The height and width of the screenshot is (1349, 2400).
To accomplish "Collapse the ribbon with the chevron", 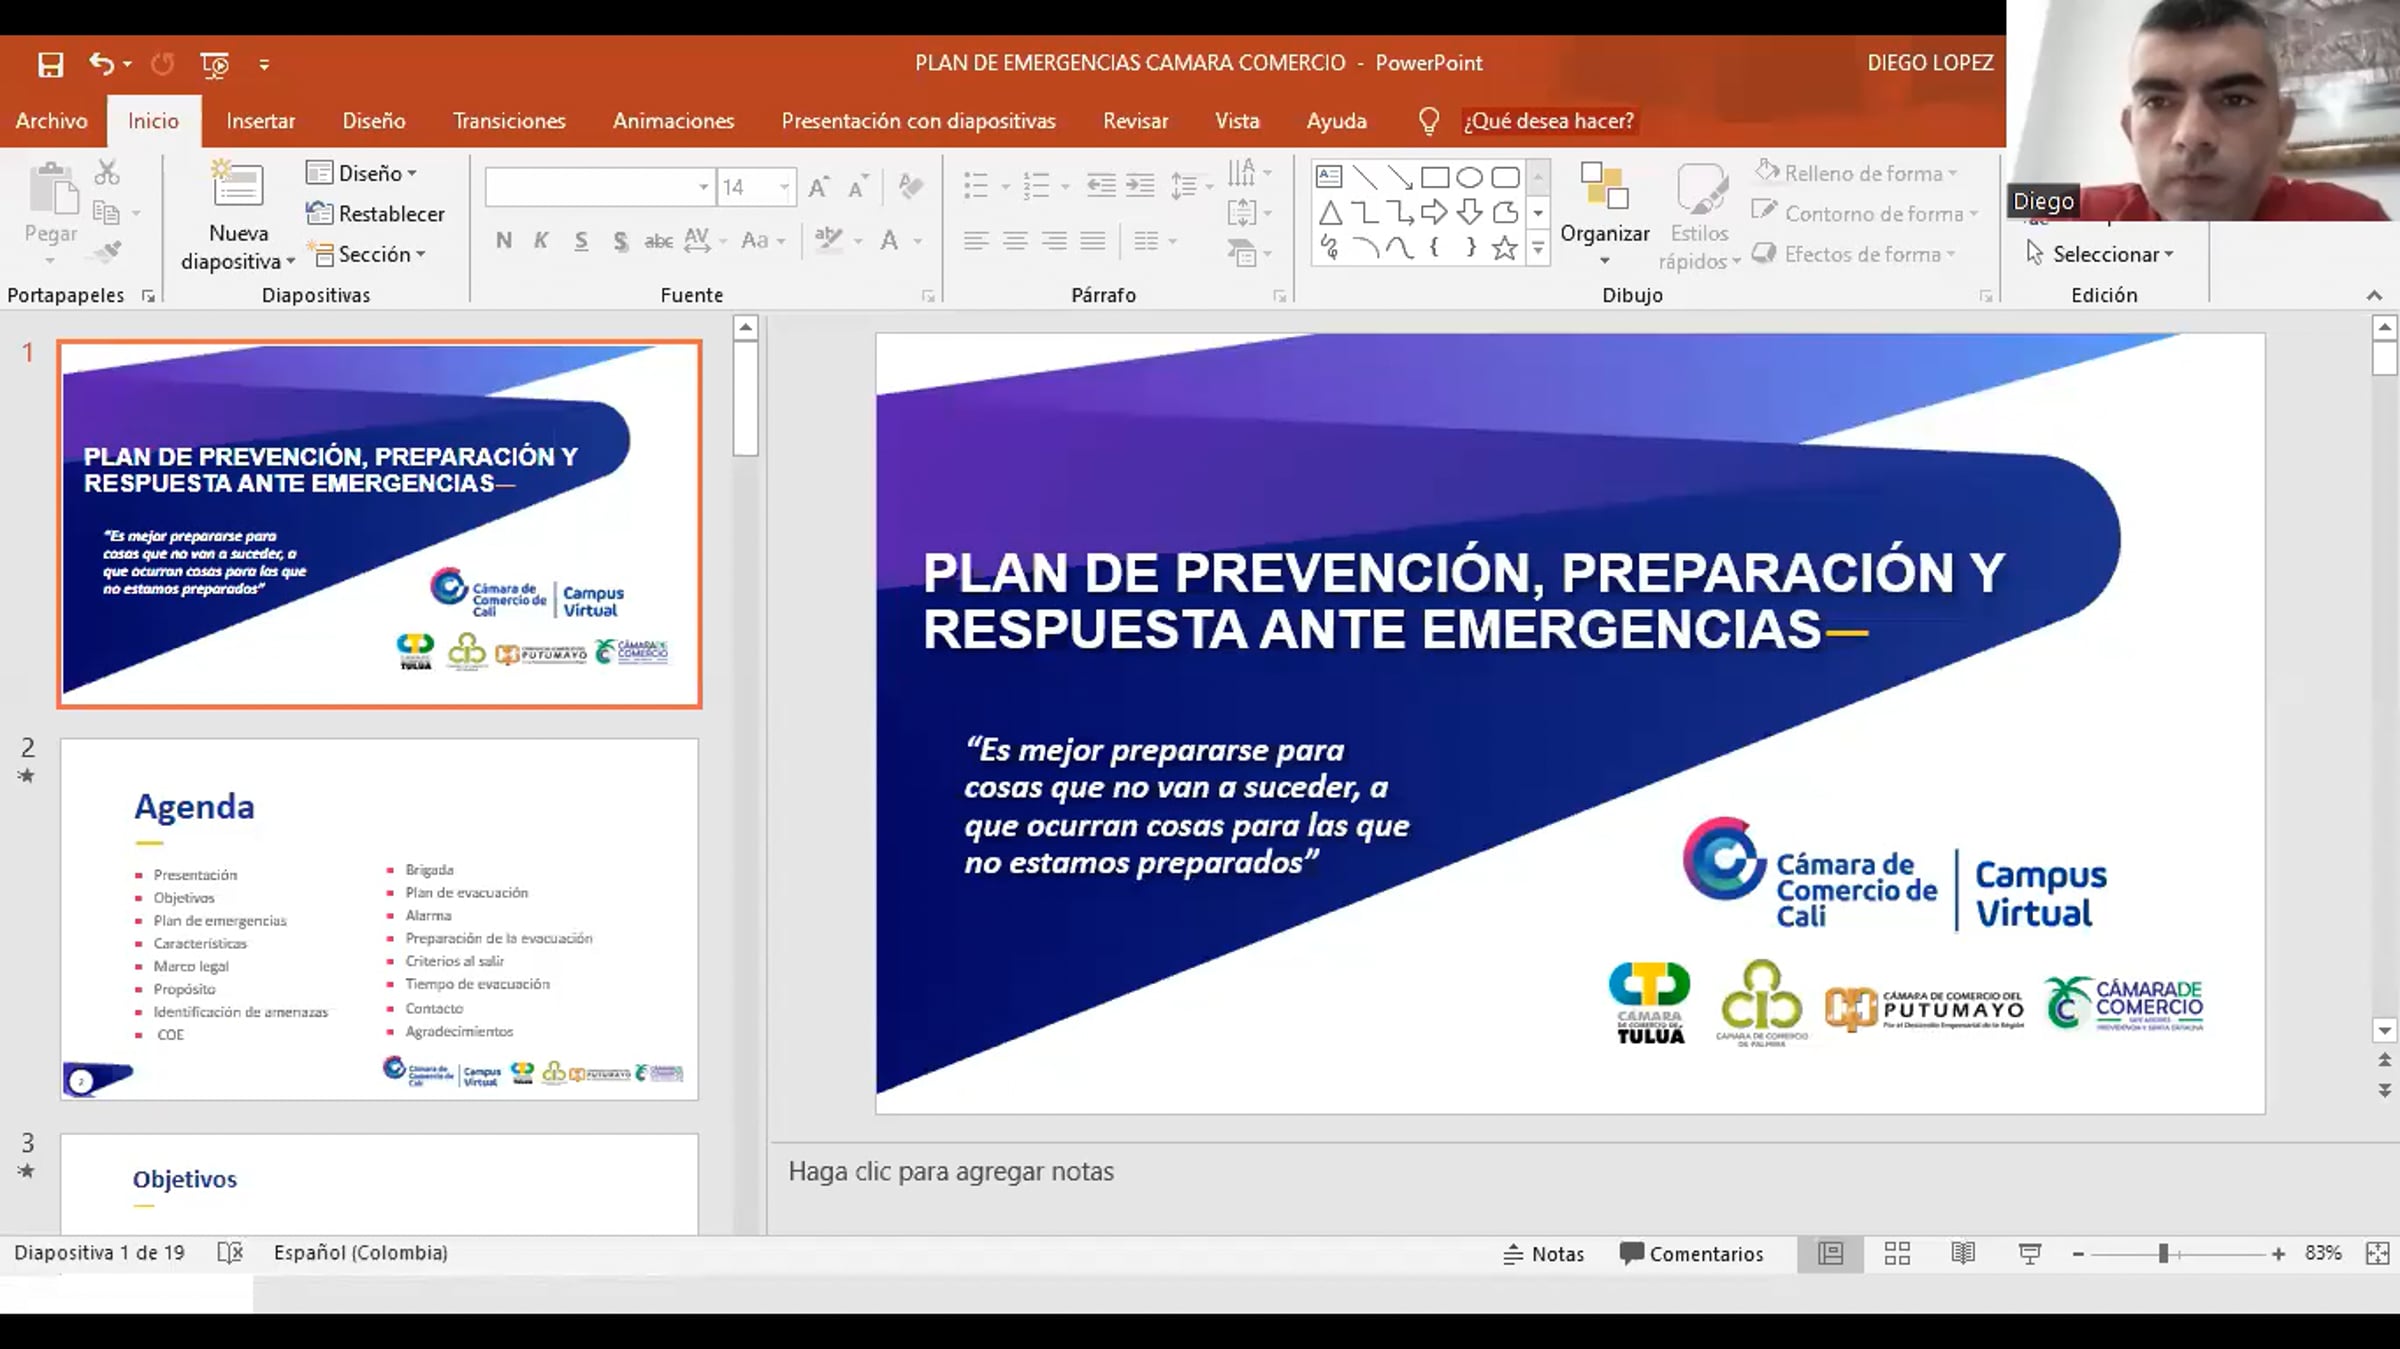I will click(2374, 295).
